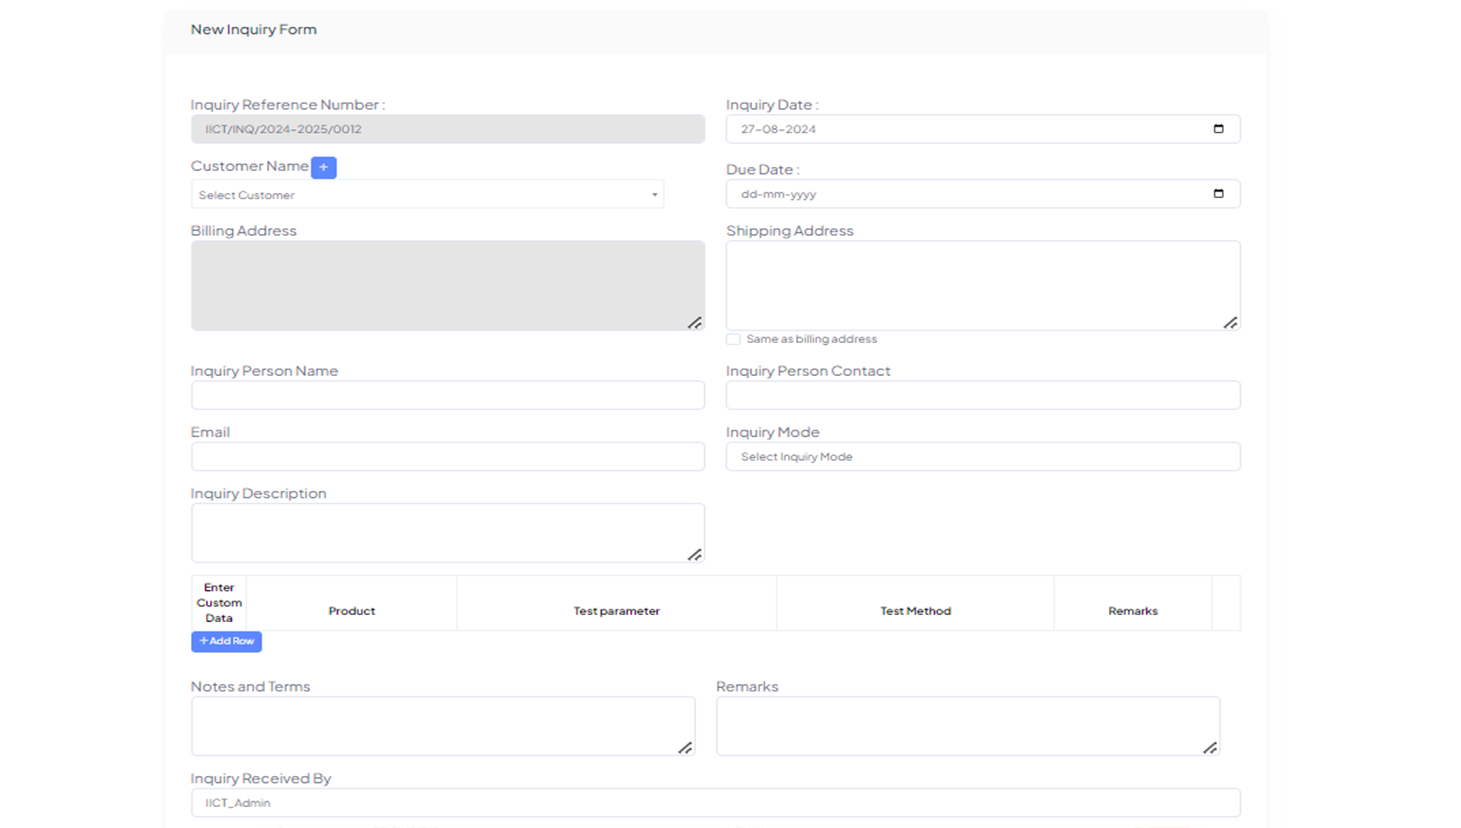
Task: Click the Inquiry Received By field
Action: [x=715, y=803]
